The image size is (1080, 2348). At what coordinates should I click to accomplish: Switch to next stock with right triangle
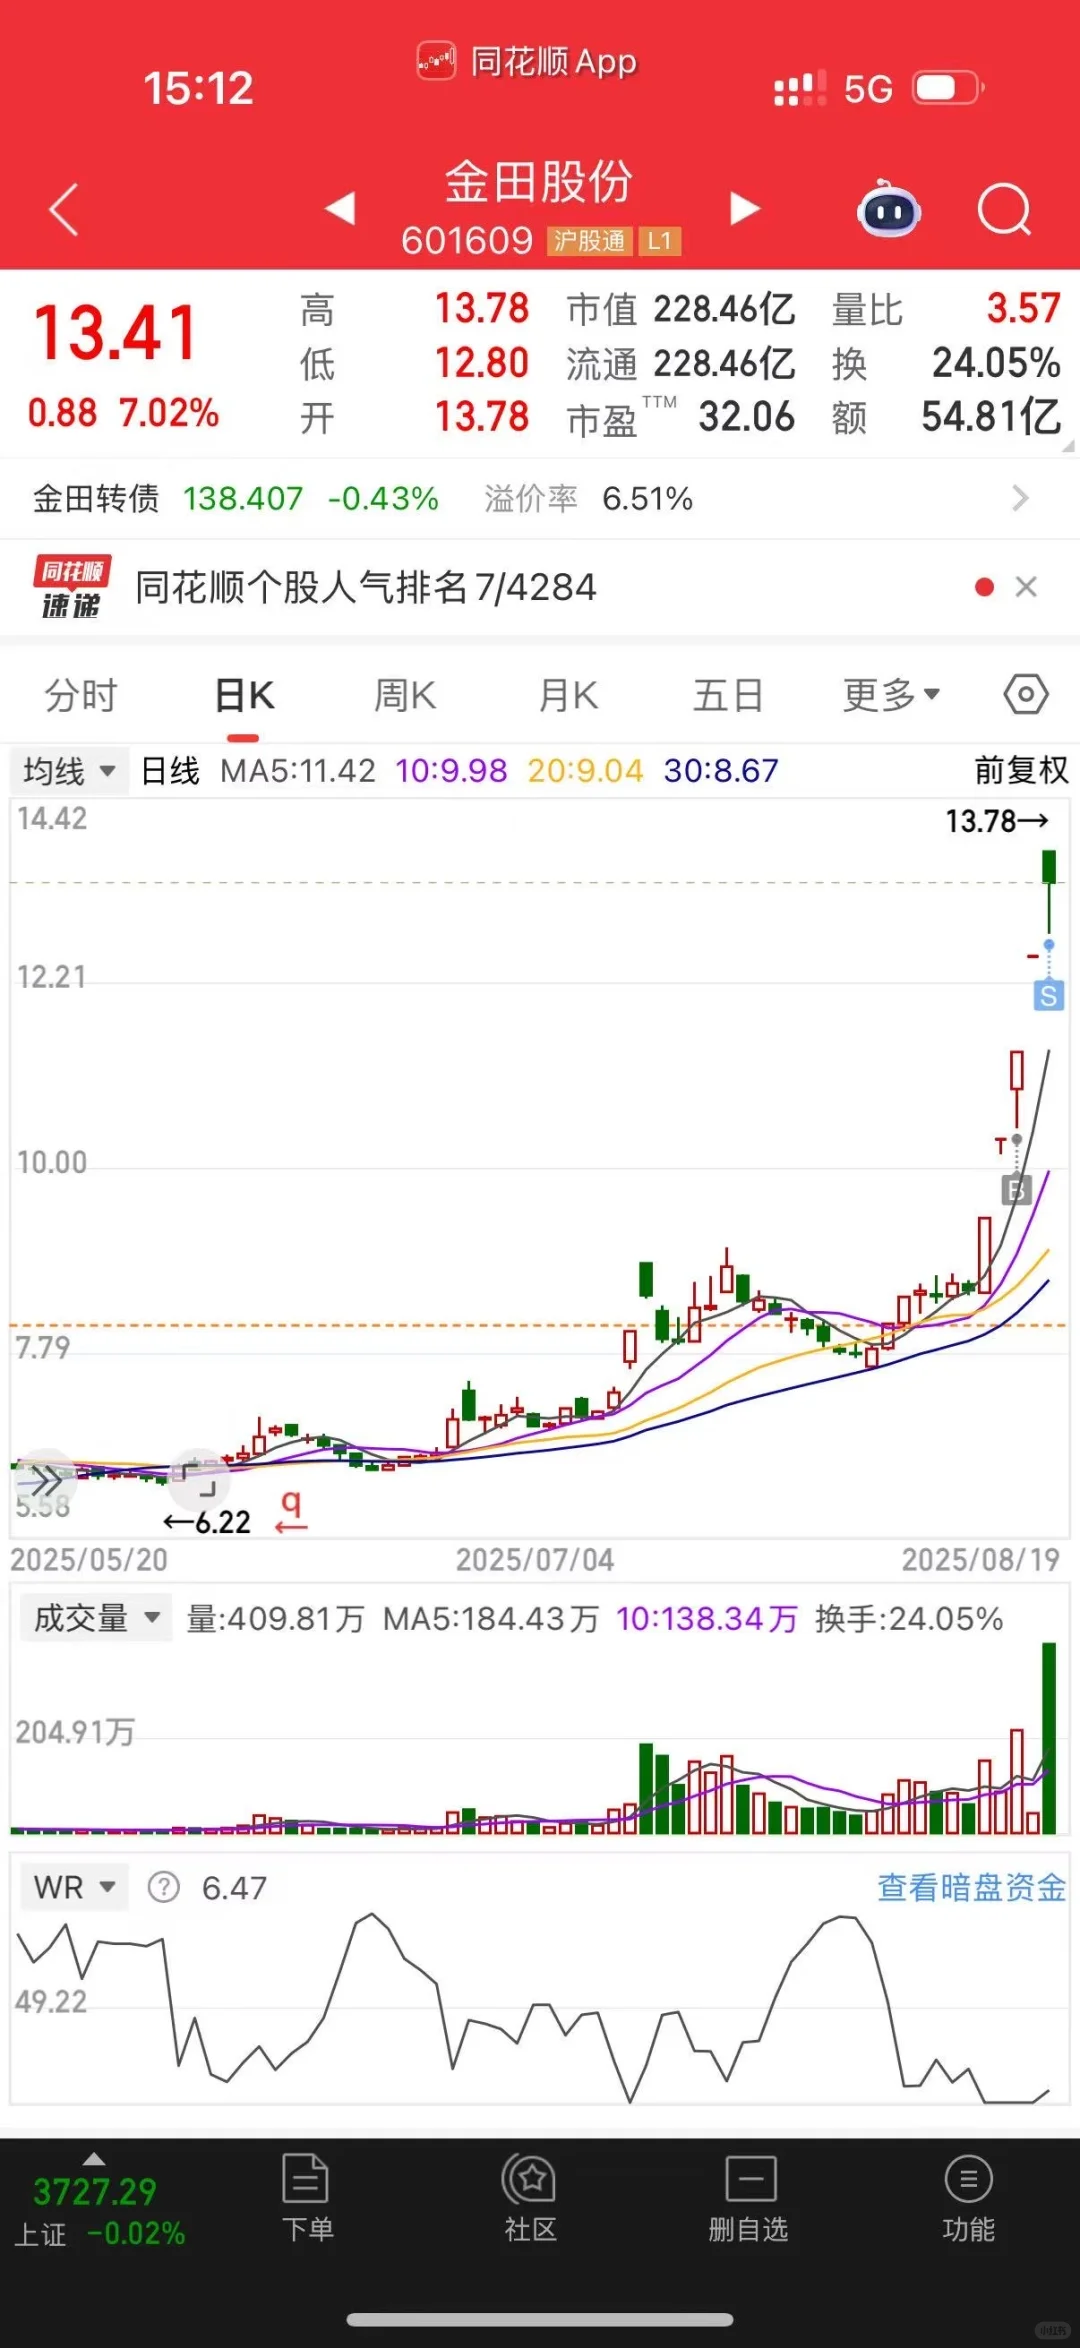pyautogui.click(x=745, y=208)
